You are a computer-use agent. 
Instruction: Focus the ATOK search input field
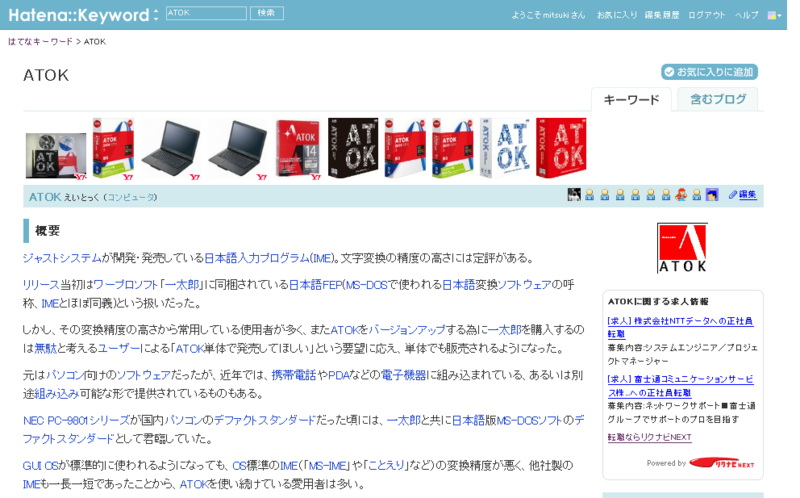click(x=206, y=13)
